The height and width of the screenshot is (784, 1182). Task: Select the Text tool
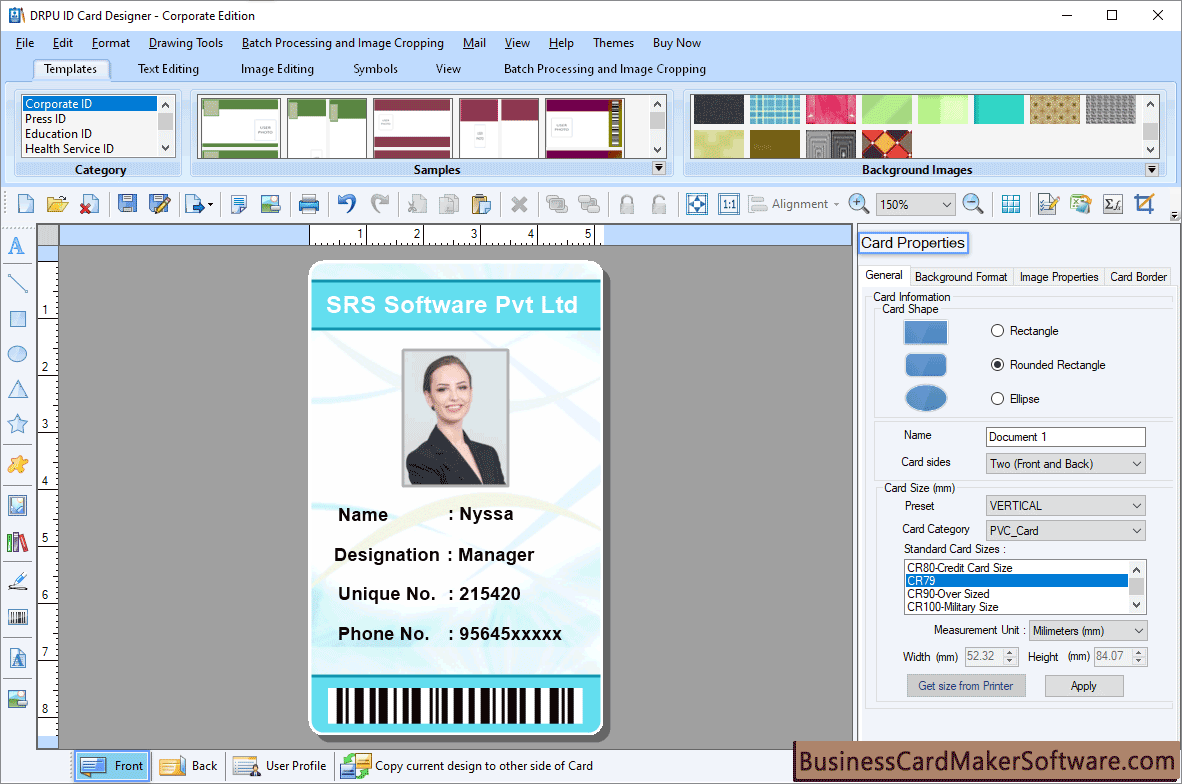pos(16,246)
